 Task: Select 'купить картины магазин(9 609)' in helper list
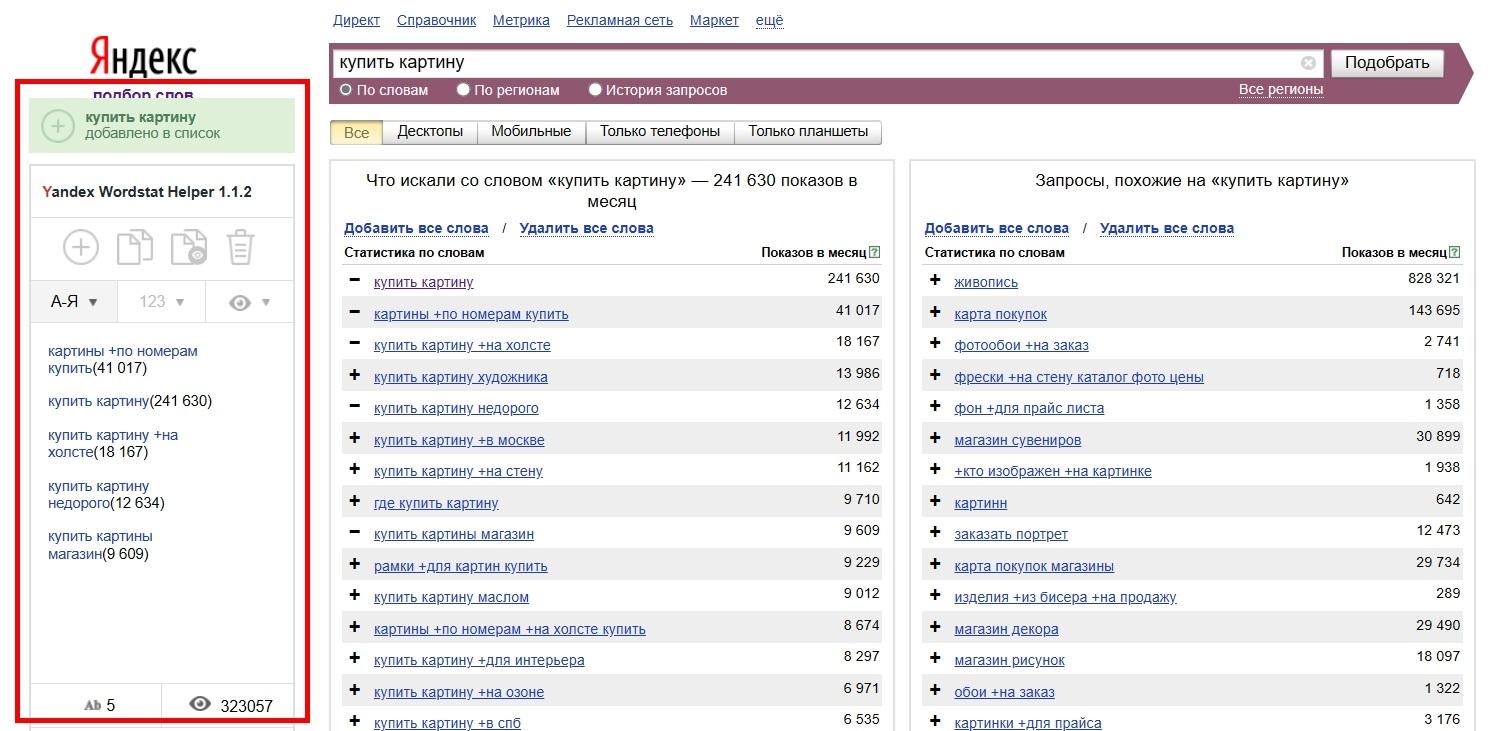[100, 545]
